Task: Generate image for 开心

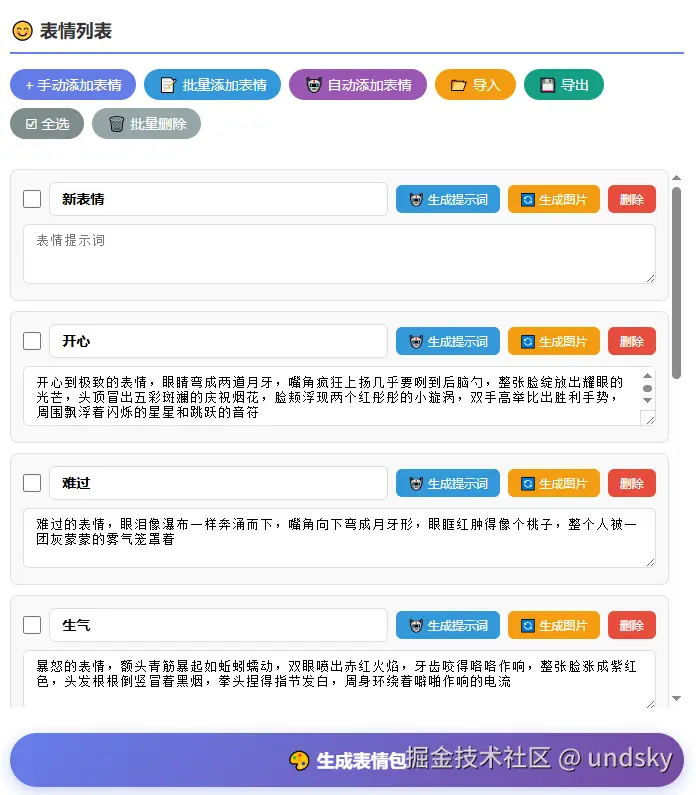Action: coord(554,341)
